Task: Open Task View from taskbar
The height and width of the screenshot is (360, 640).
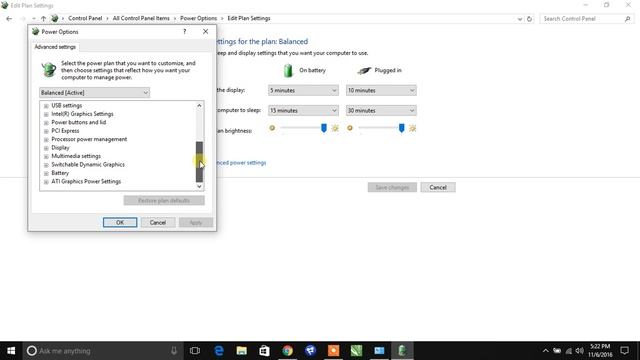Action: click(x=195, y=351)
